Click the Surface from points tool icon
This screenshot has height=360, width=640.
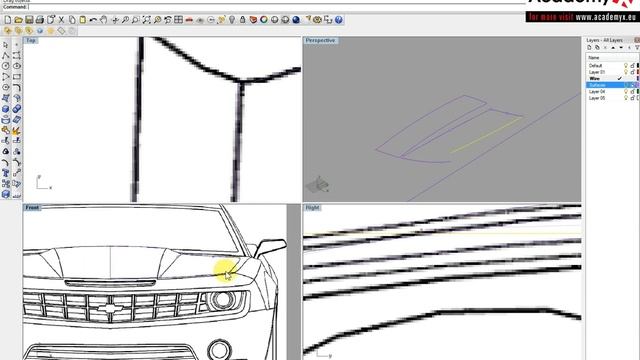click(x=5, y=98)
